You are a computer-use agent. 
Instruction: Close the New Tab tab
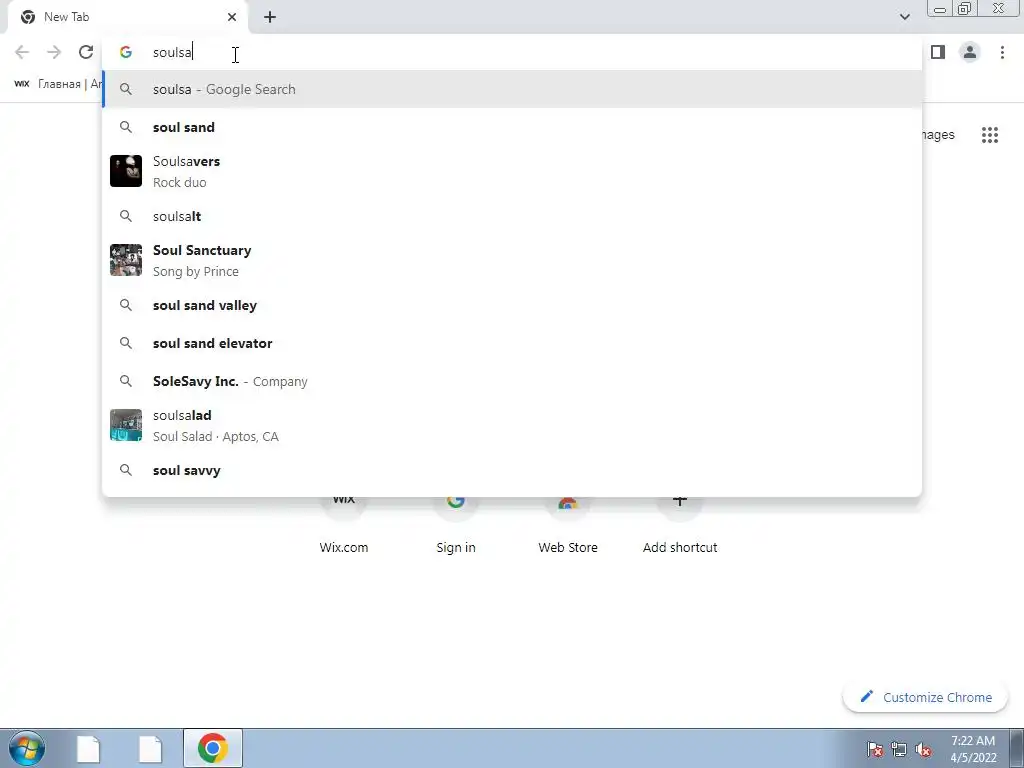232,17
